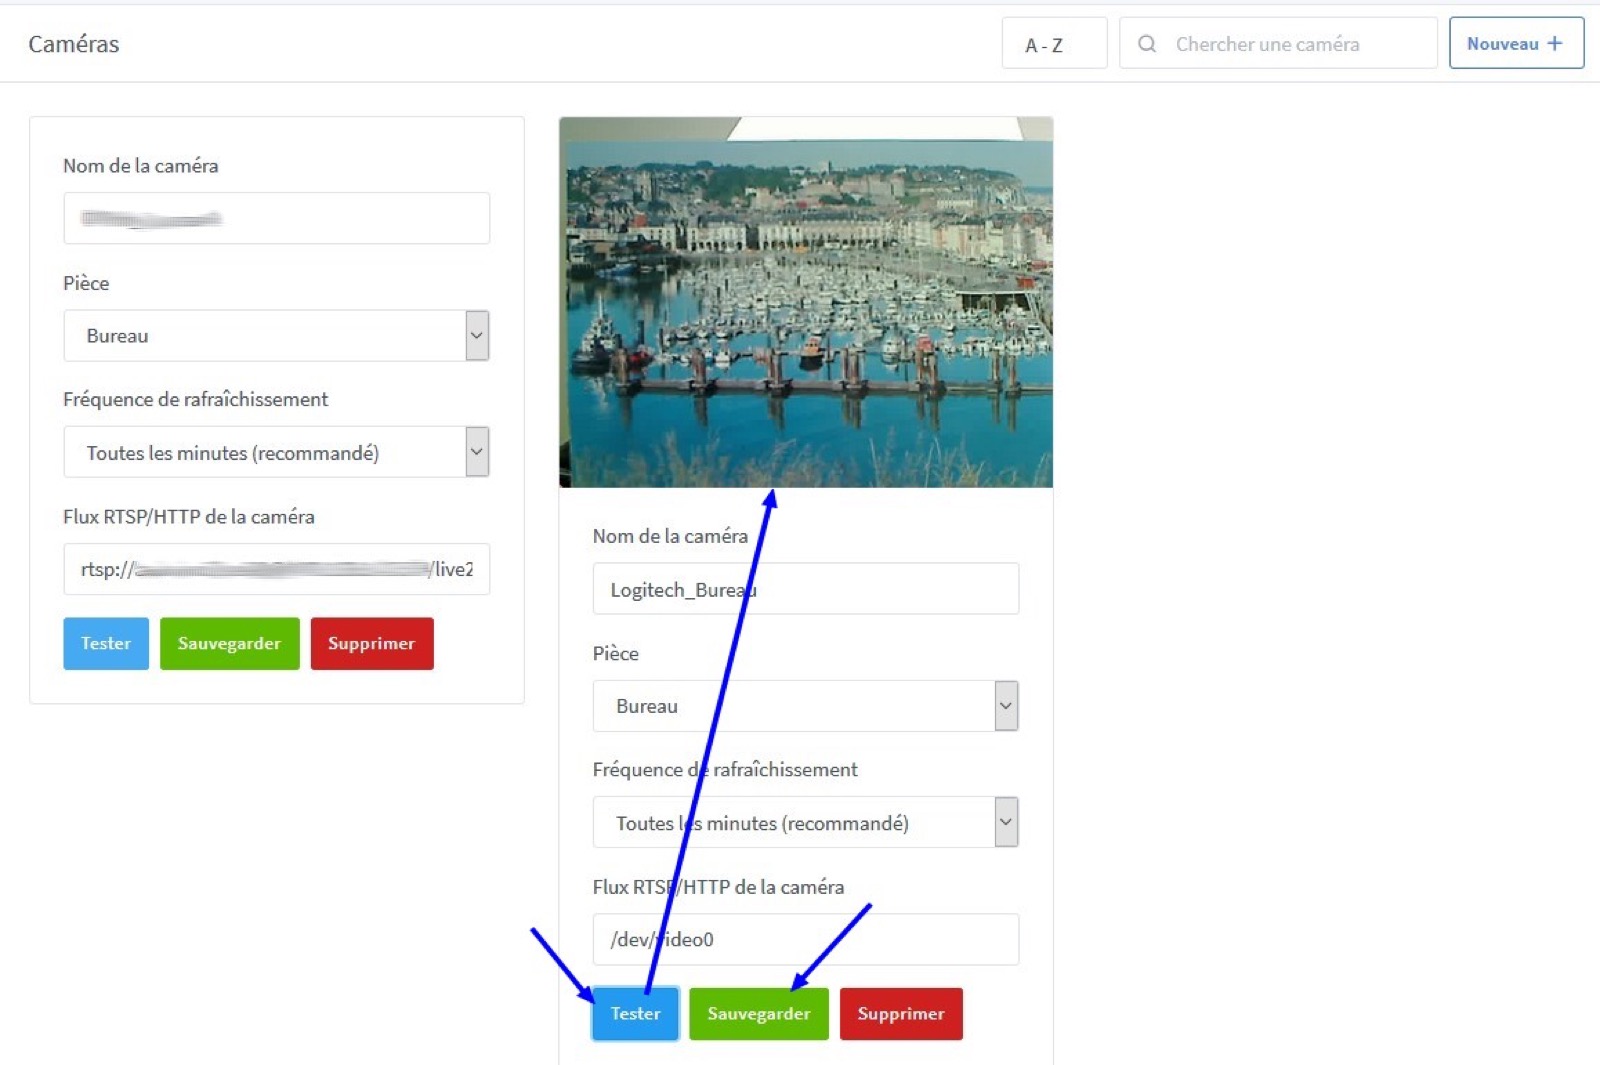
Task: Click the Nom de la caméra field on left card
Action: tap(276, 218)
